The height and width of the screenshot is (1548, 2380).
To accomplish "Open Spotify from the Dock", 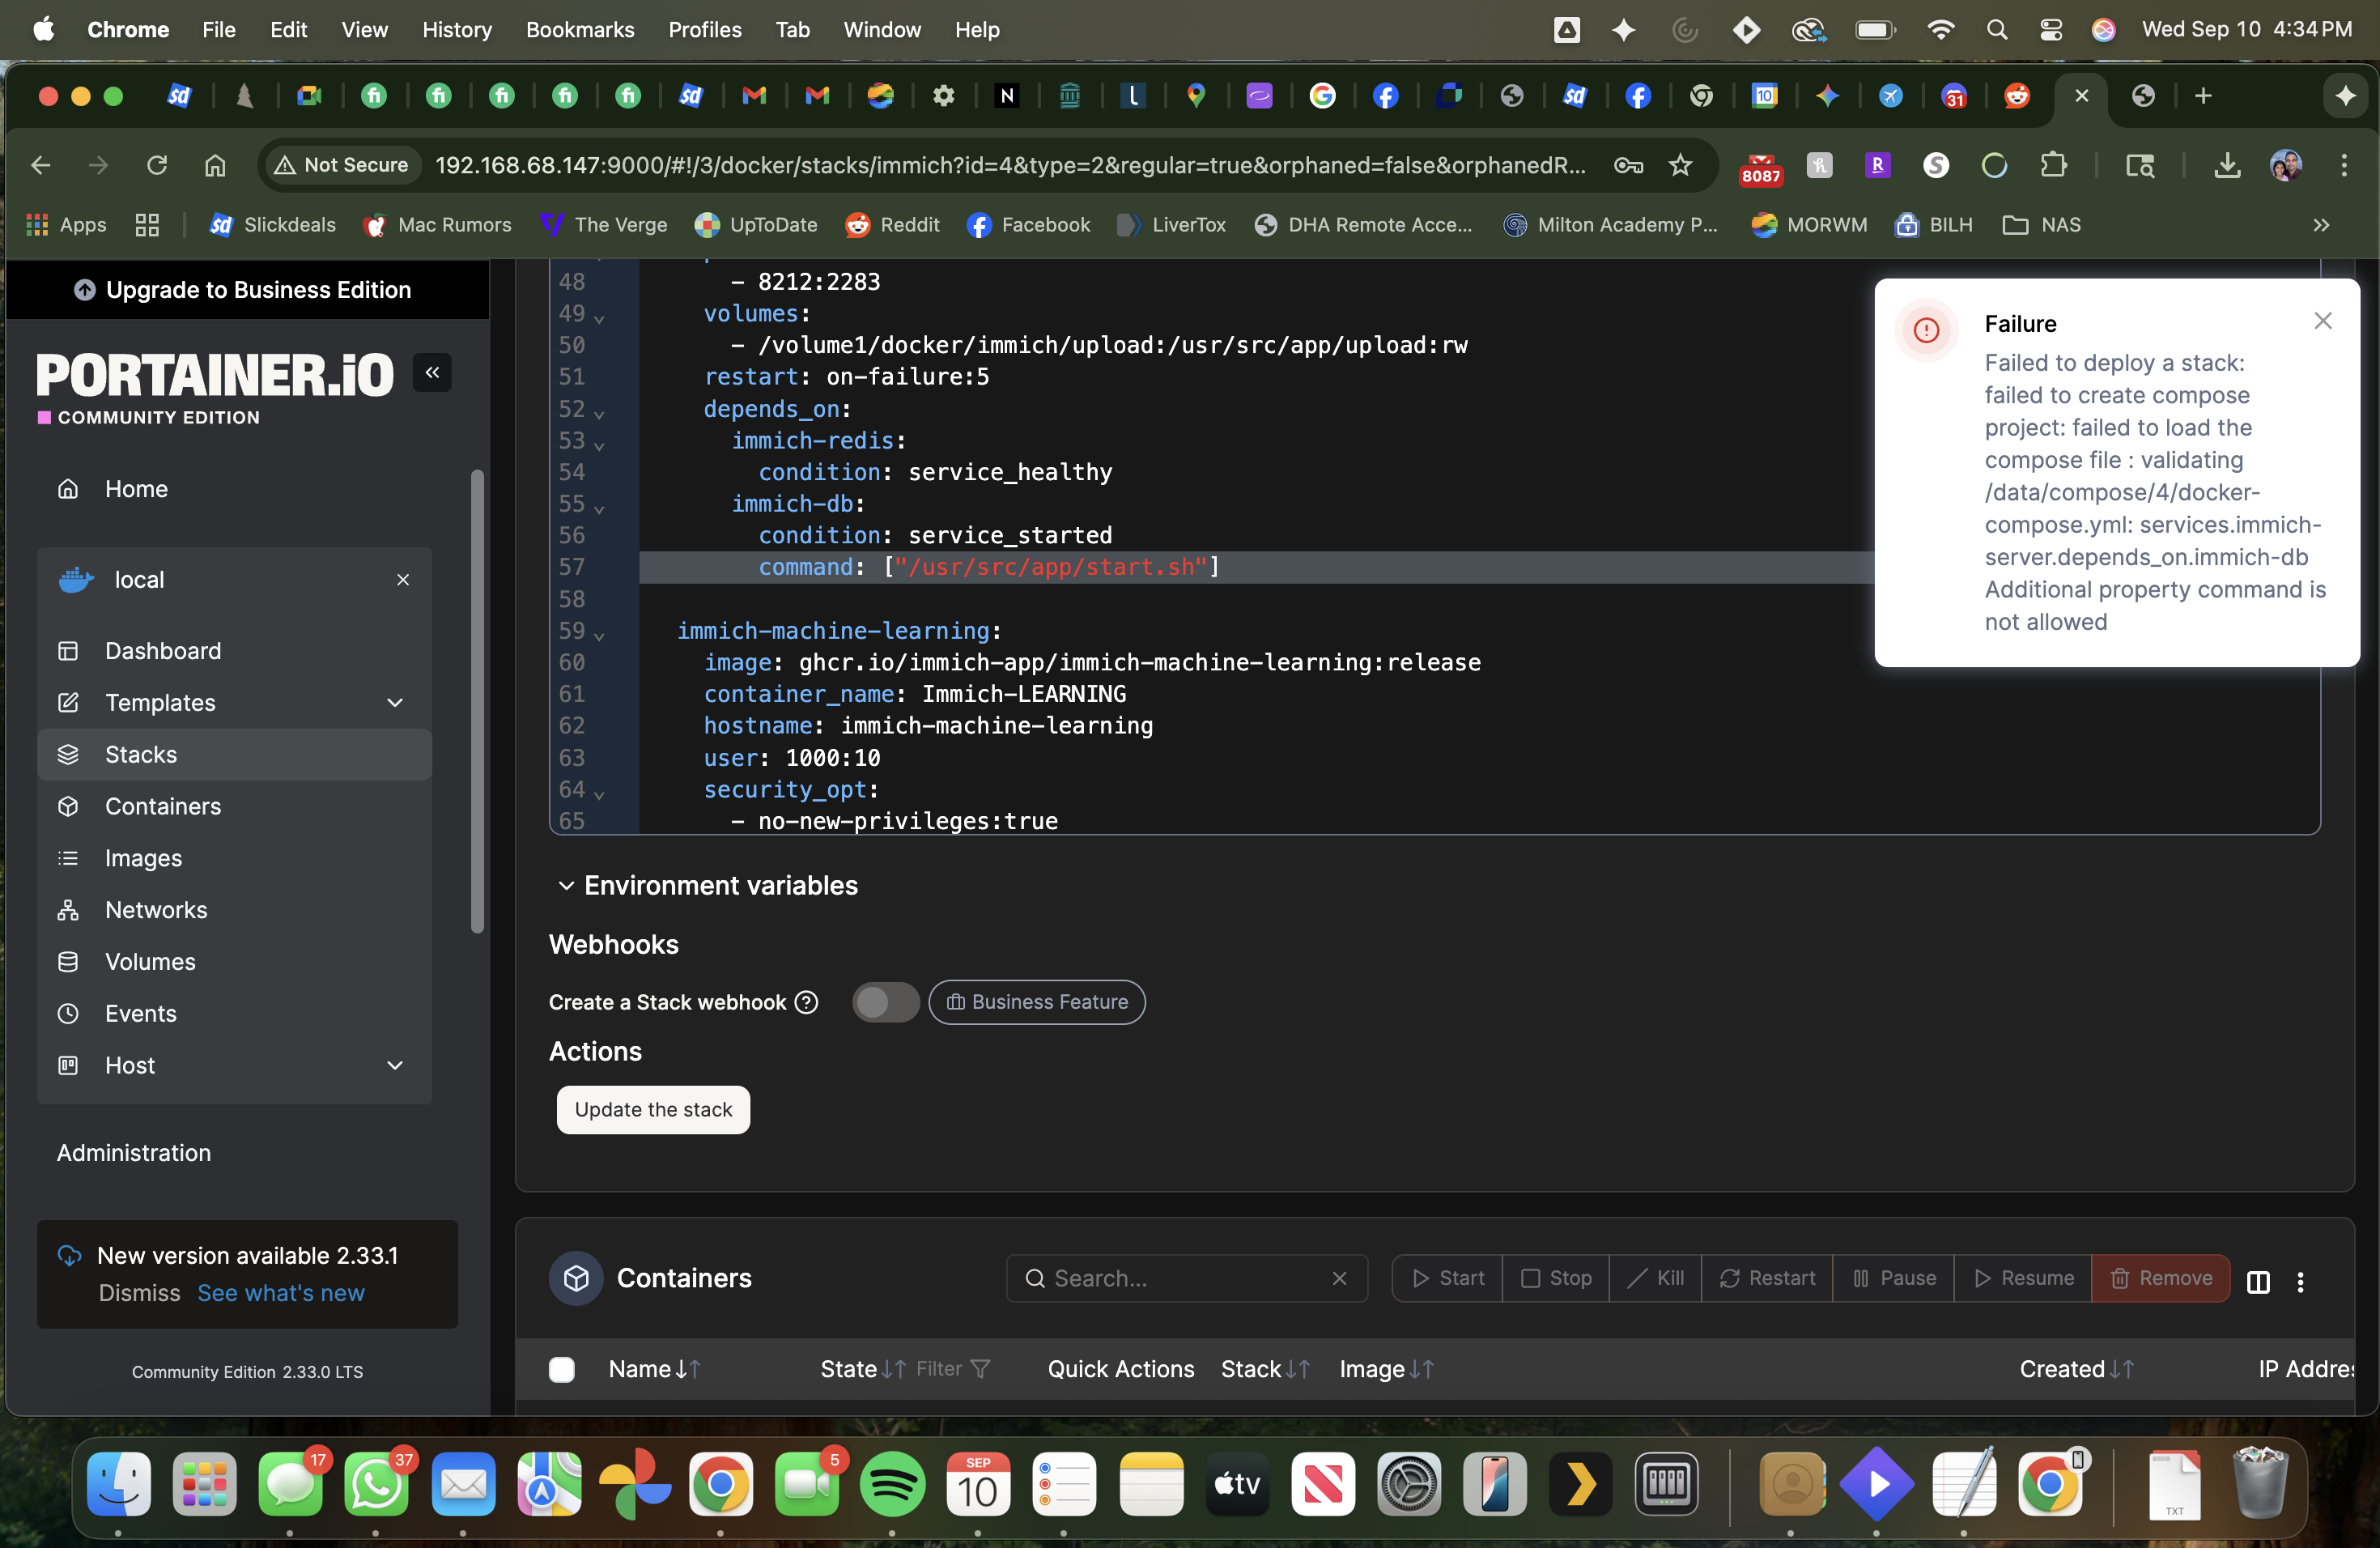I will click(892, 1483).
